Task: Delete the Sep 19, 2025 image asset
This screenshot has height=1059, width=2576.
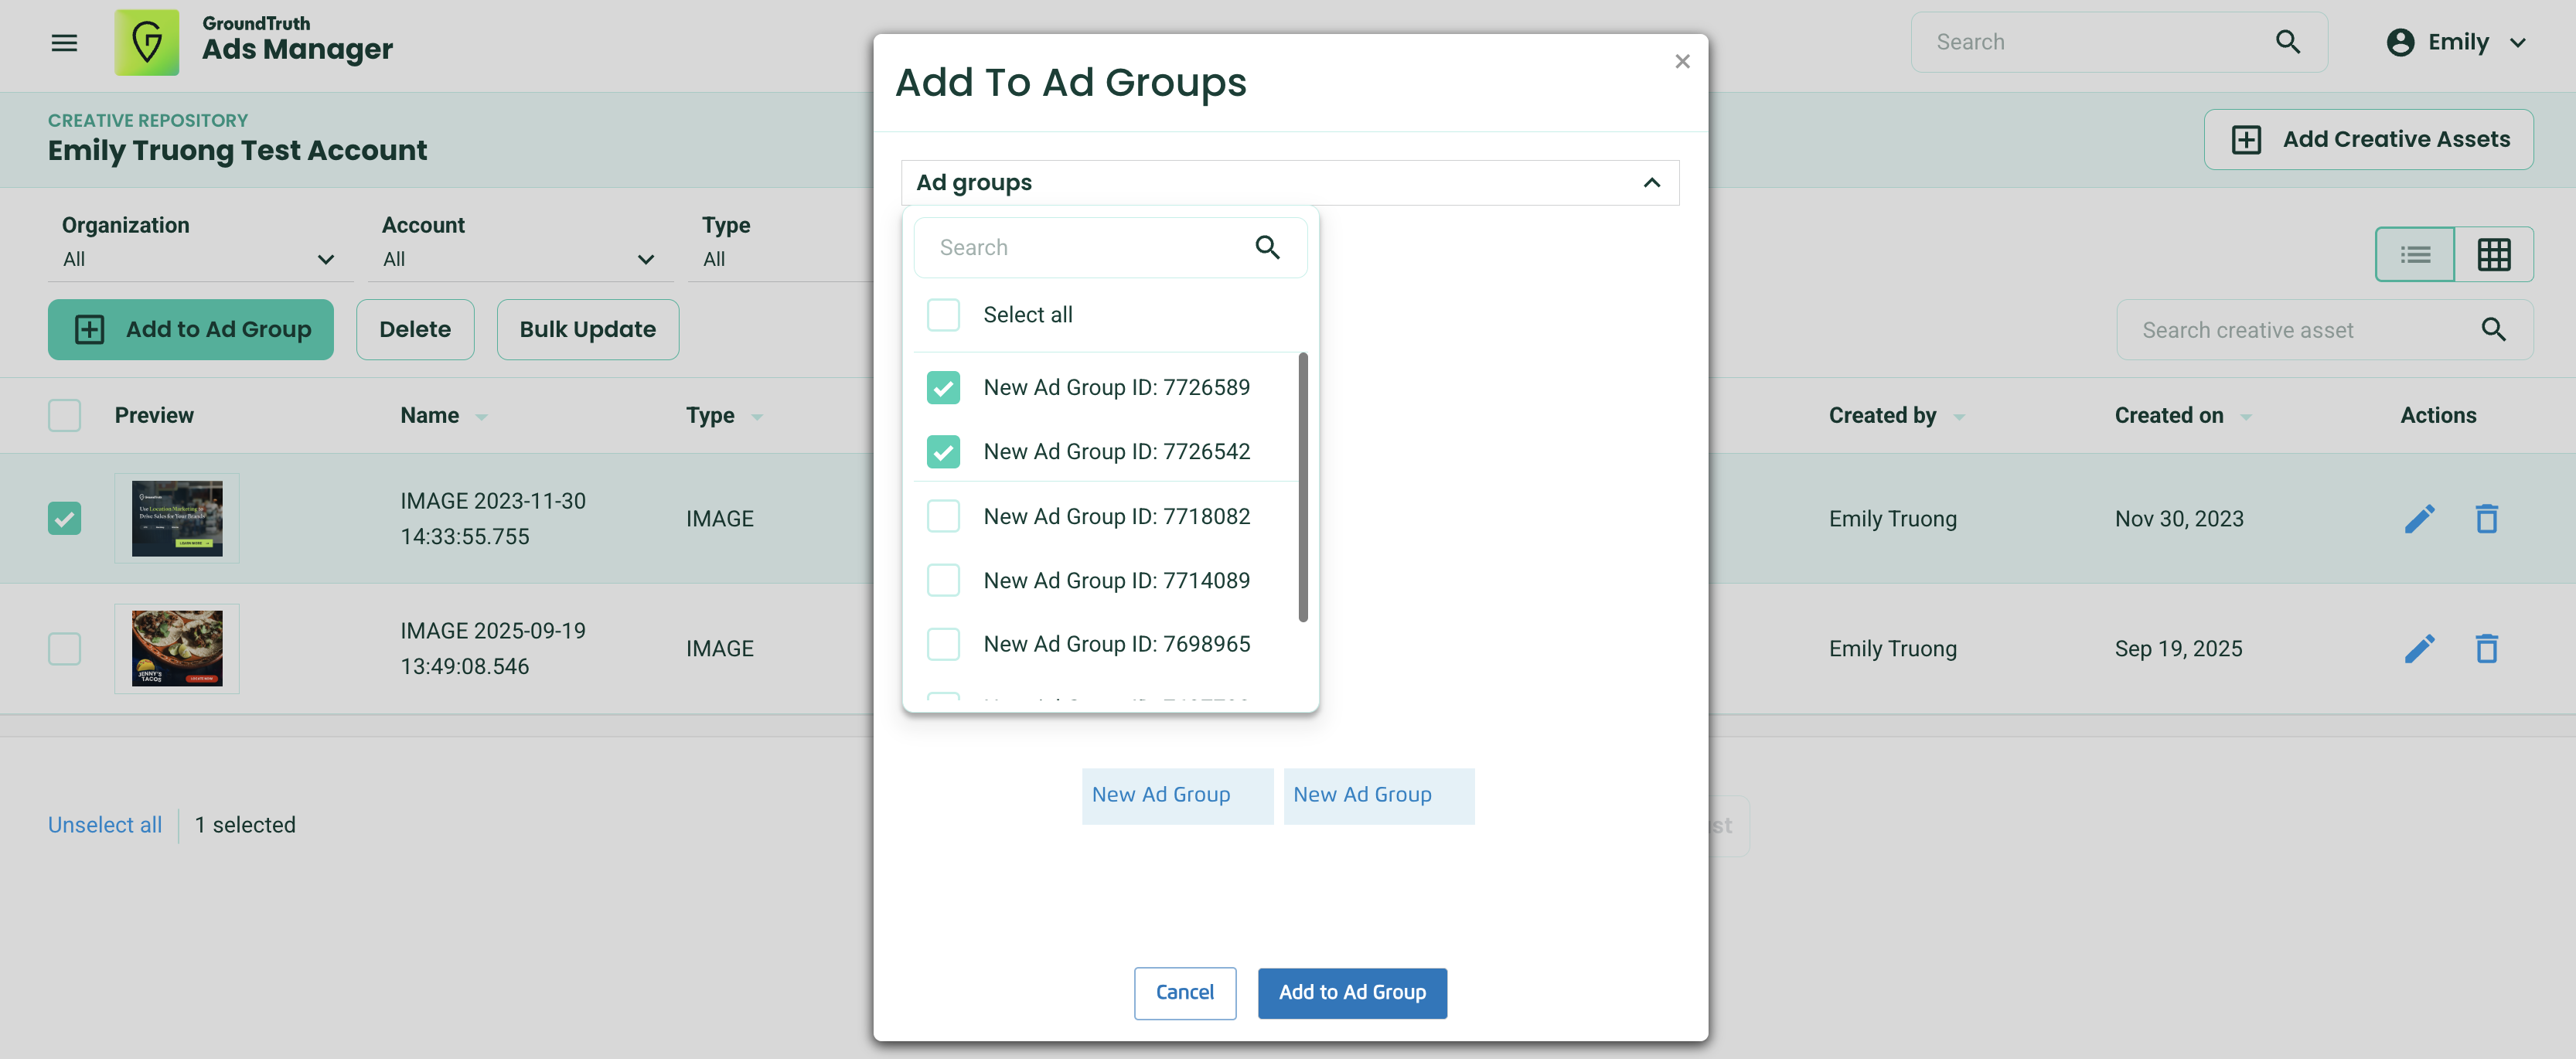Action: [x=2486, y=649]
